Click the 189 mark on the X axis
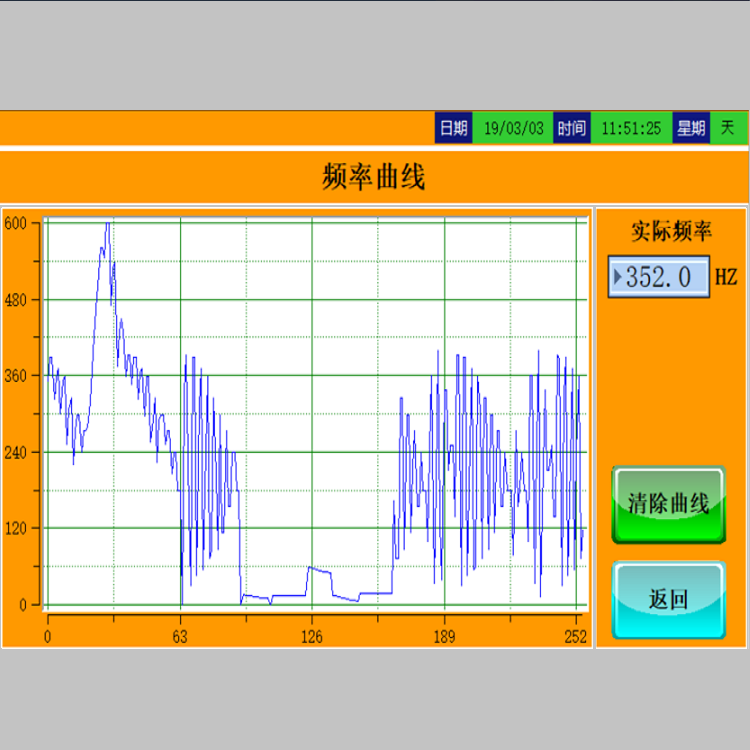 coord(444,633)
